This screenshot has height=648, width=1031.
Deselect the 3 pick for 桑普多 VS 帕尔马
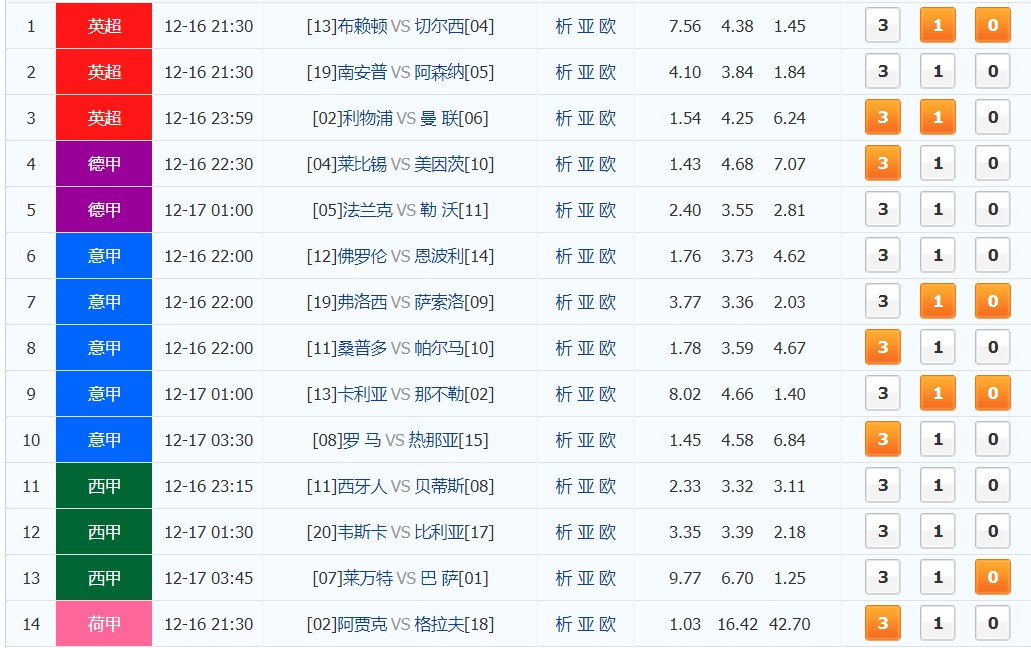point(882,347)
